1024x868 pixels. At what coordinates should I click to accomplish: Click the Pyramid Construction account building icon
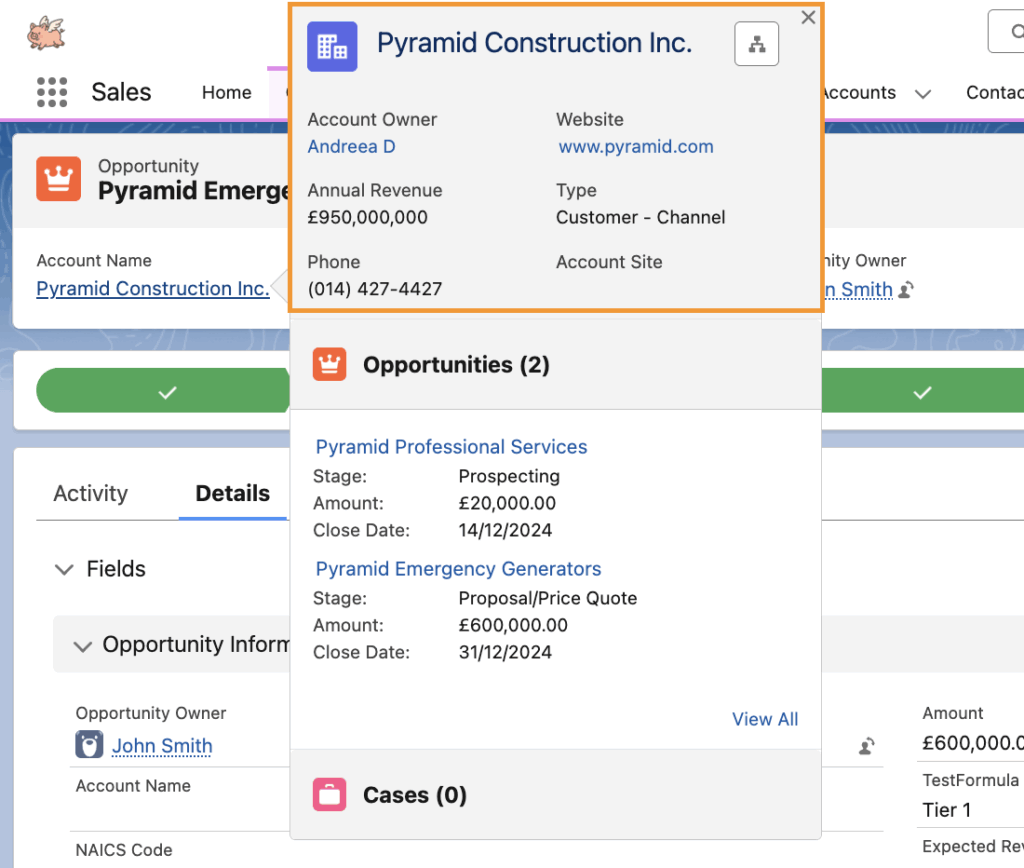[x=332, y=46]
